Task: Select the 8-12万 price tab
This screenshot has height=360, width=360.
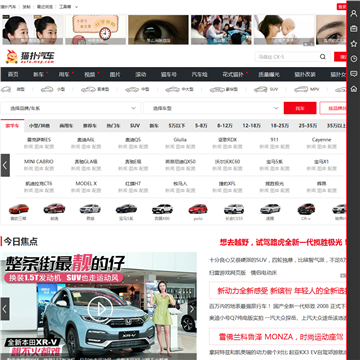Action: pos(225,126)
